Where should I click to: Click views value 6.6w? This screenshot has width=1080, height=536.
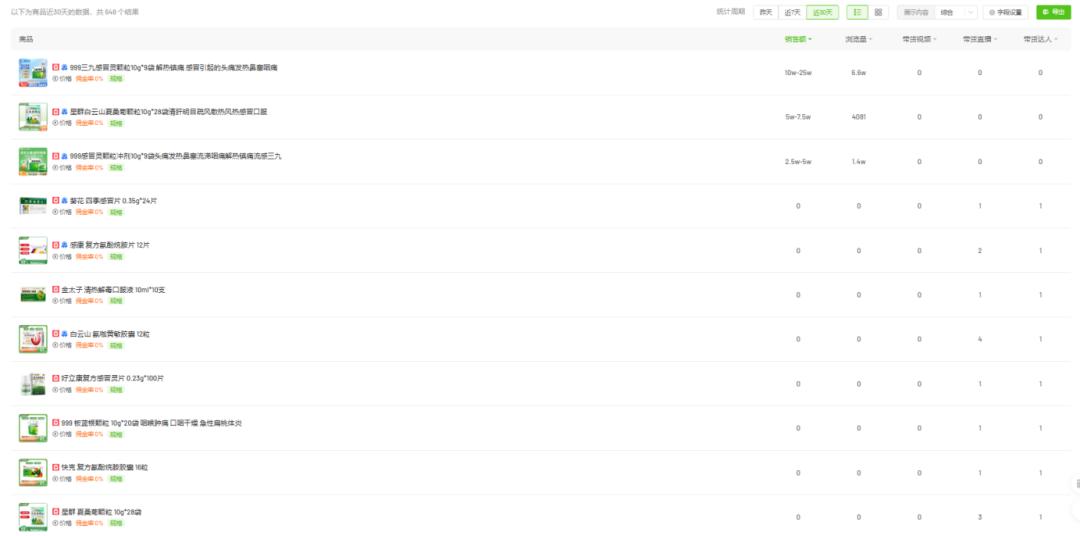[858, 72]
